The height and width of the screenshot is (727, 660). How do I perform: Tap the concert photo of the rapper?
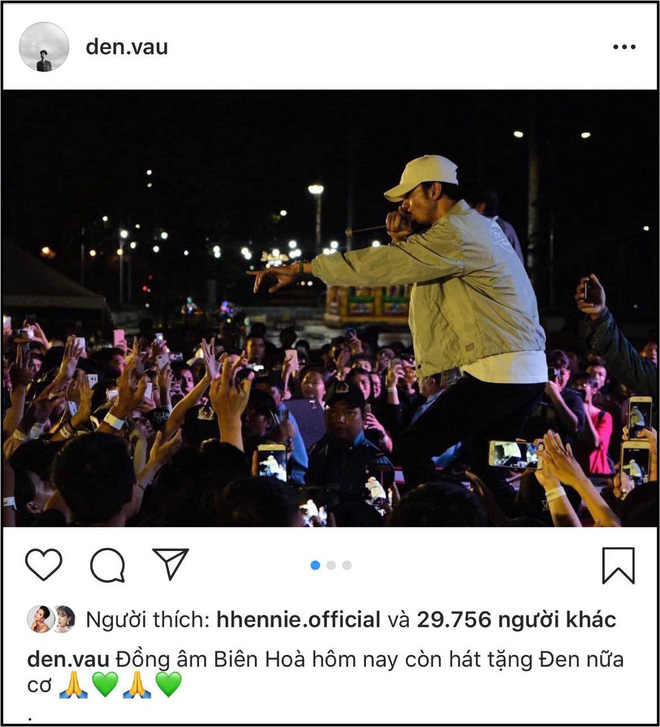[330, 308]
